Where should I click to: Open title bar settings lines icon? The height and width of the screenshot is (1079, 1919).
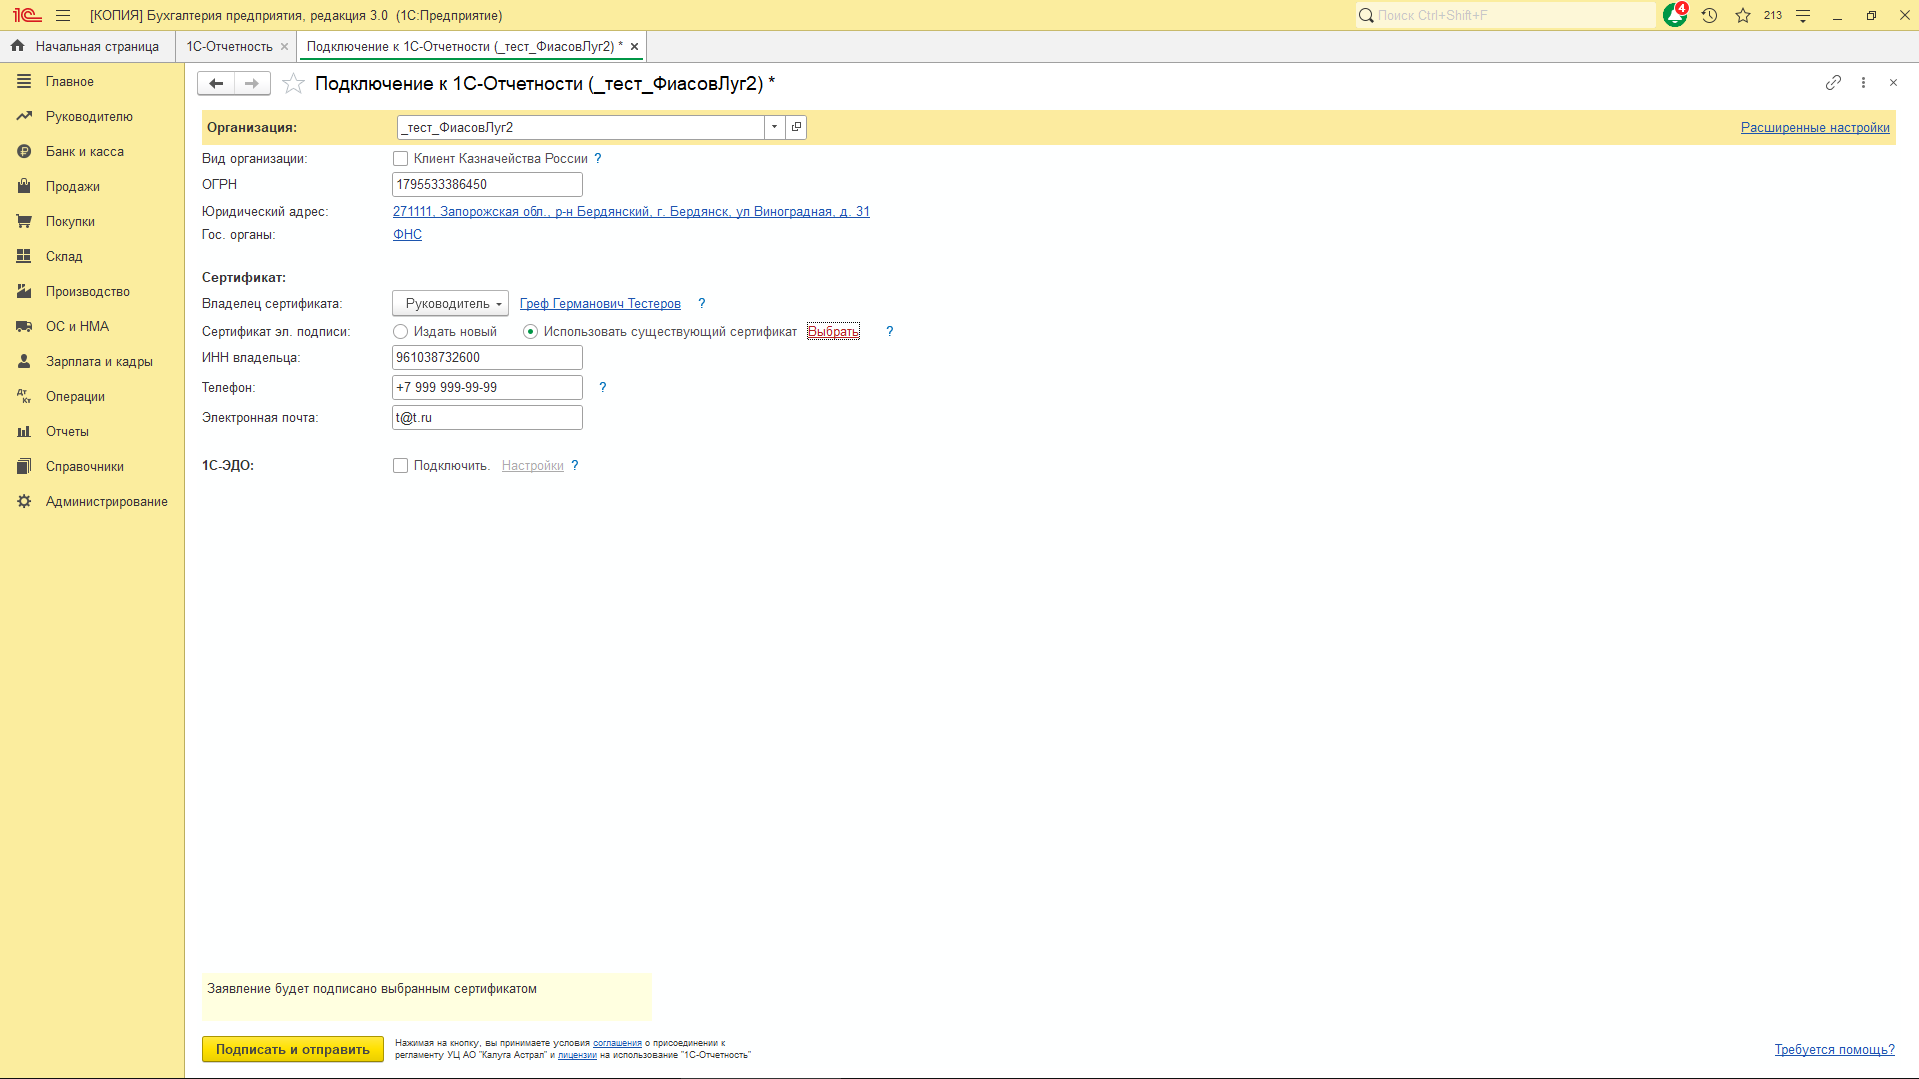pos(1803,15)
